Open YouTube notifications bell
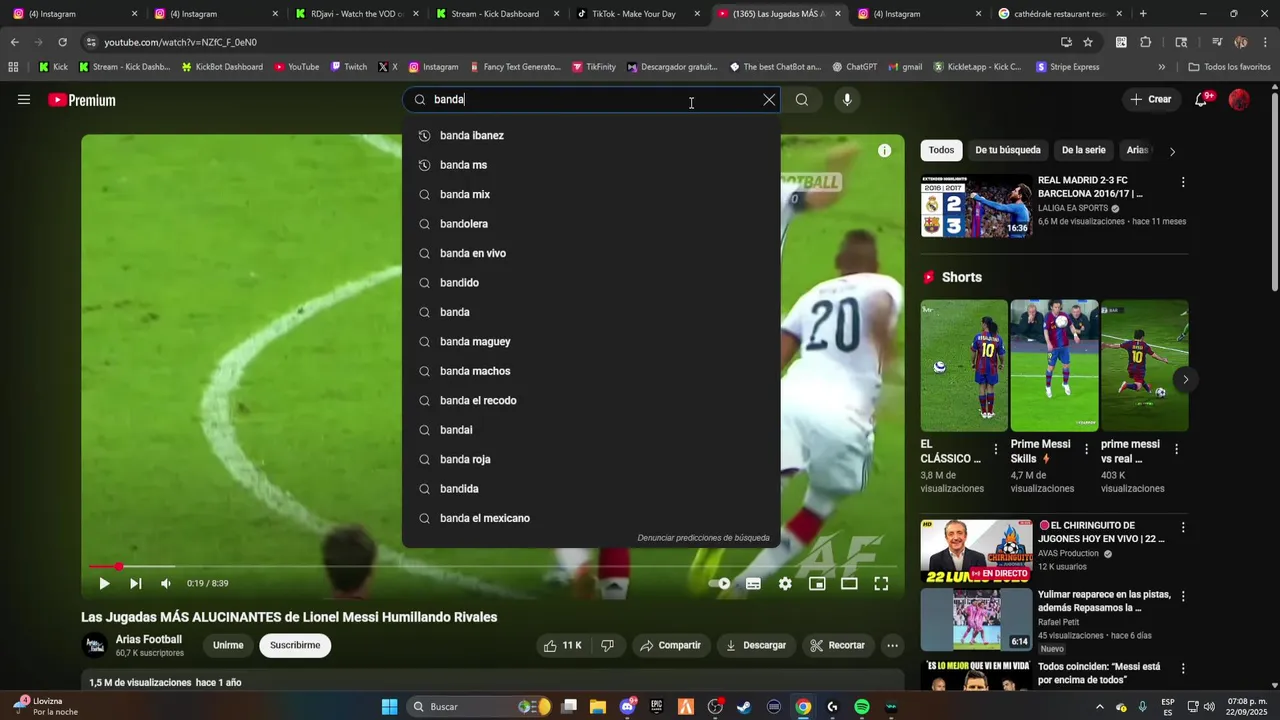Image resolution: width=1280 pixels, height=720 pixels. [1201, 100]
